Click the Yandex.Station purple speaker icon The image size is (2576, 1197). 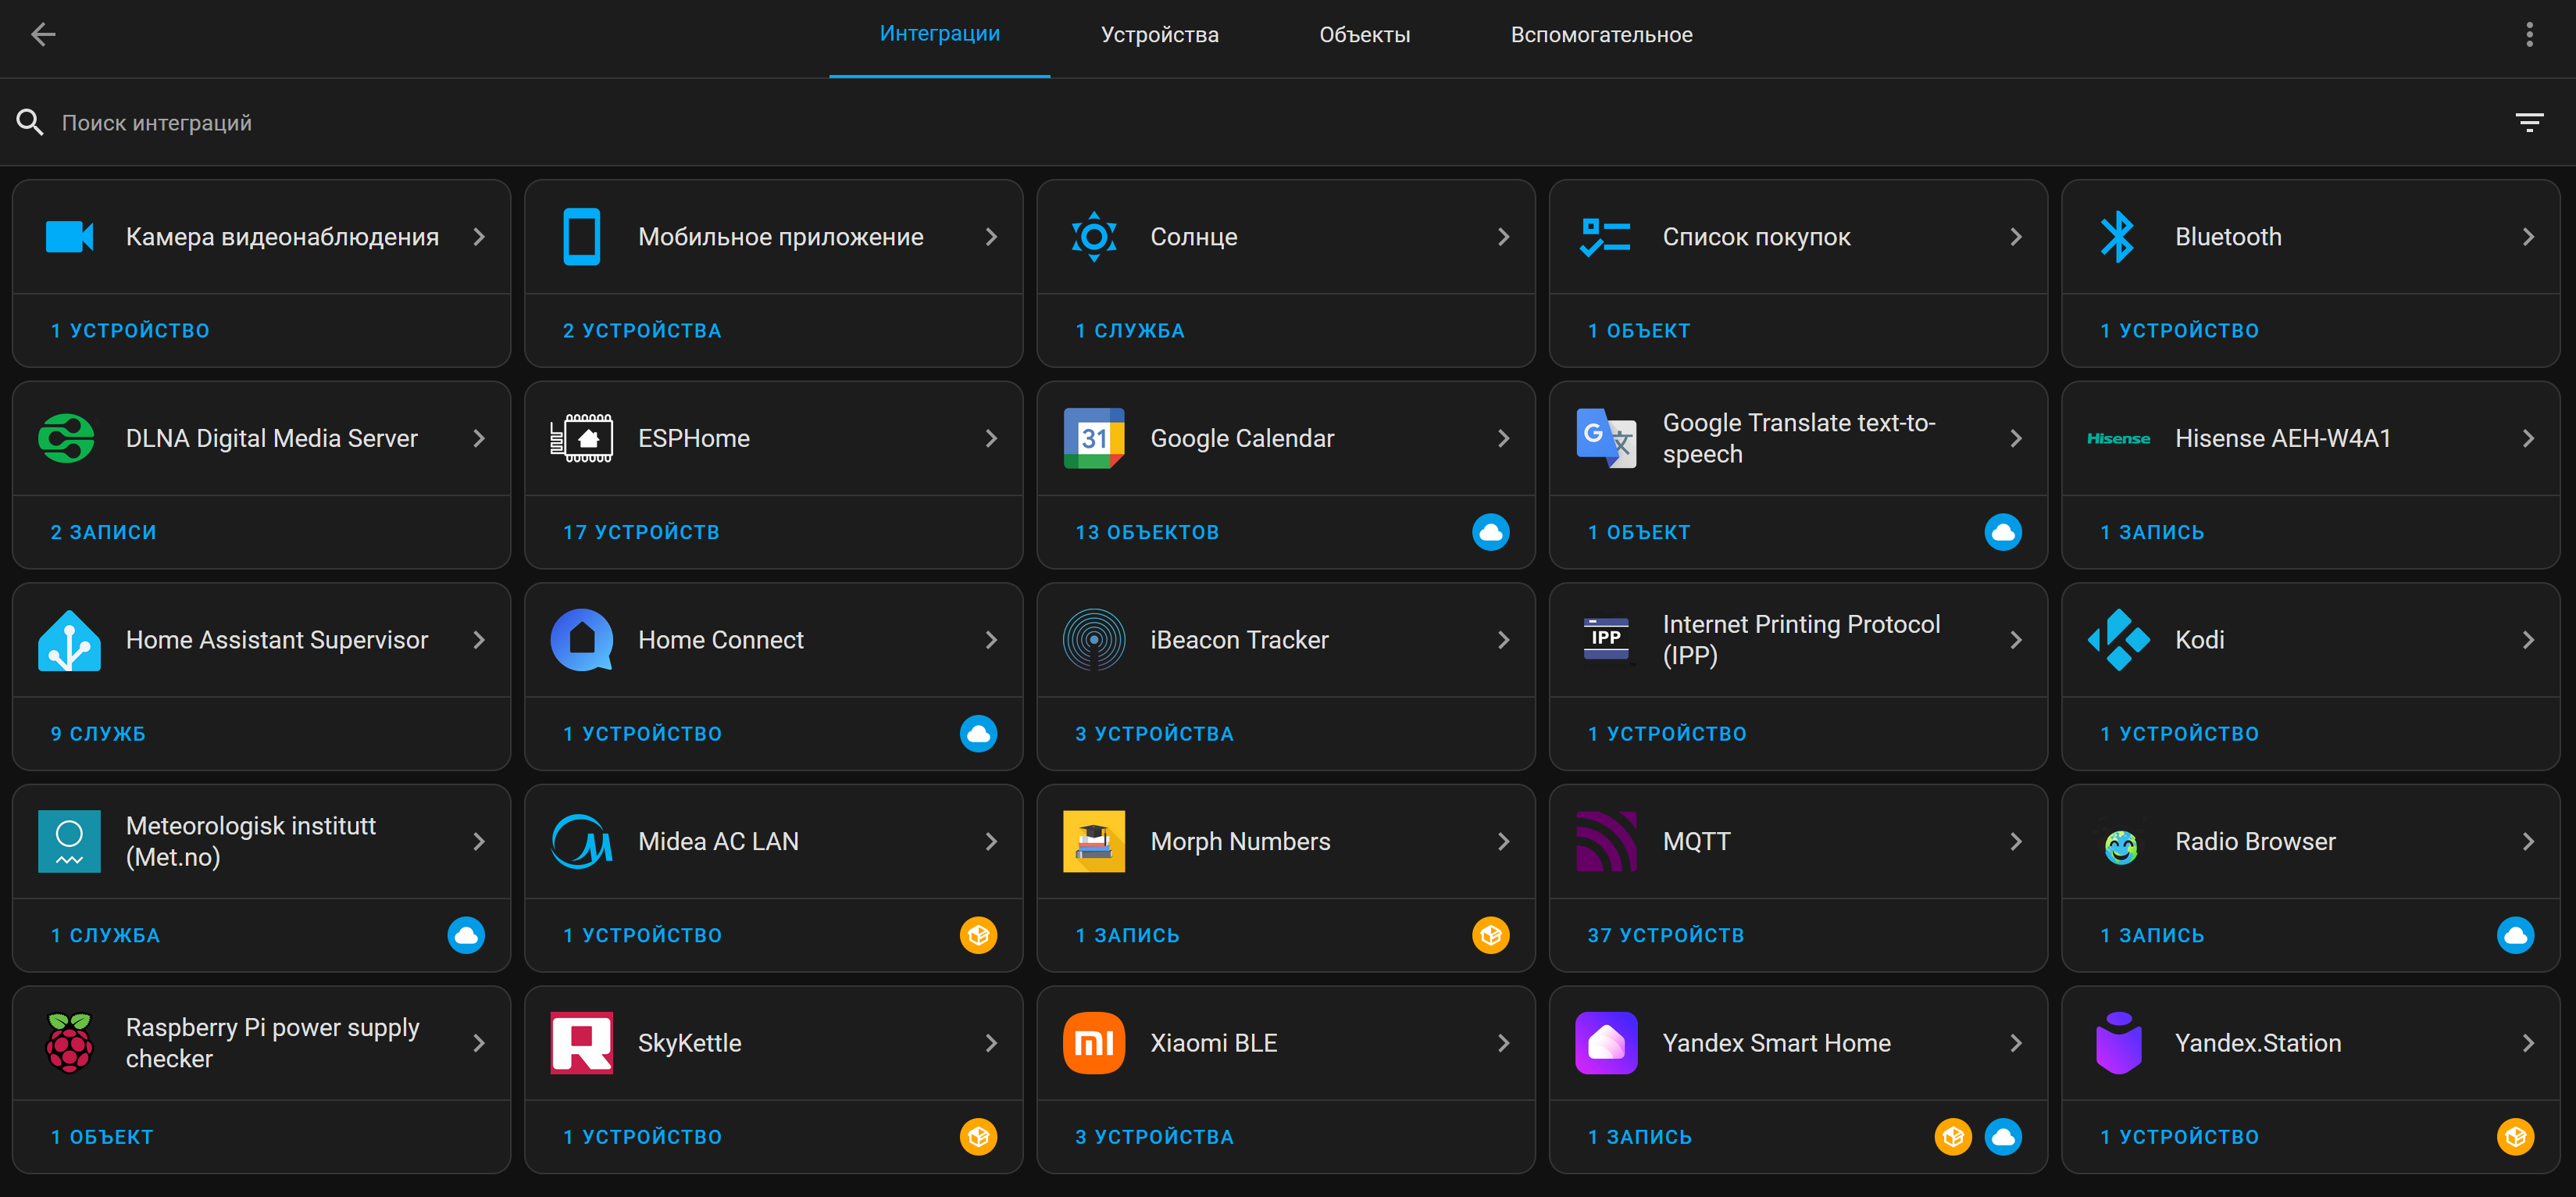coord(2118,1043)
